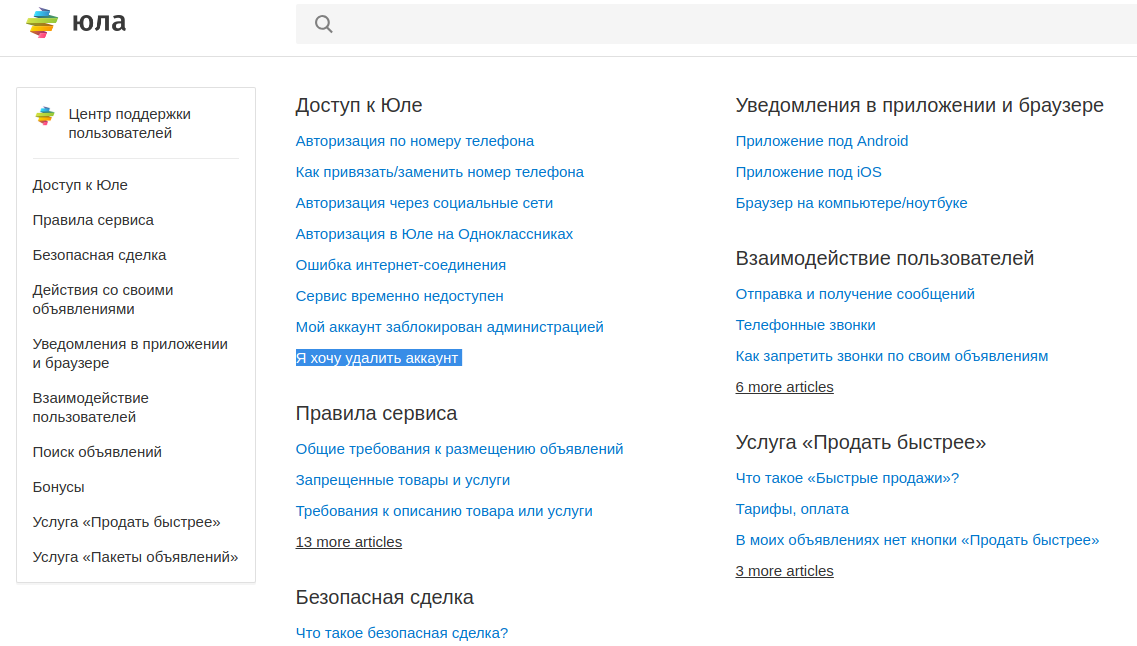Select Доступ к Юле in sidebar
1137x646 pixels.
[80, 185]
